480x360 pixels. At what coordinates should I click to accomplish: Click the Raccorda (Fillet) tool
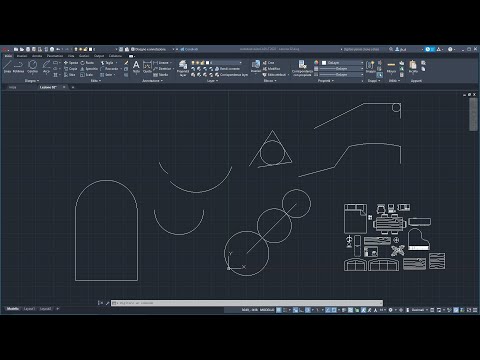pos(109,69)
